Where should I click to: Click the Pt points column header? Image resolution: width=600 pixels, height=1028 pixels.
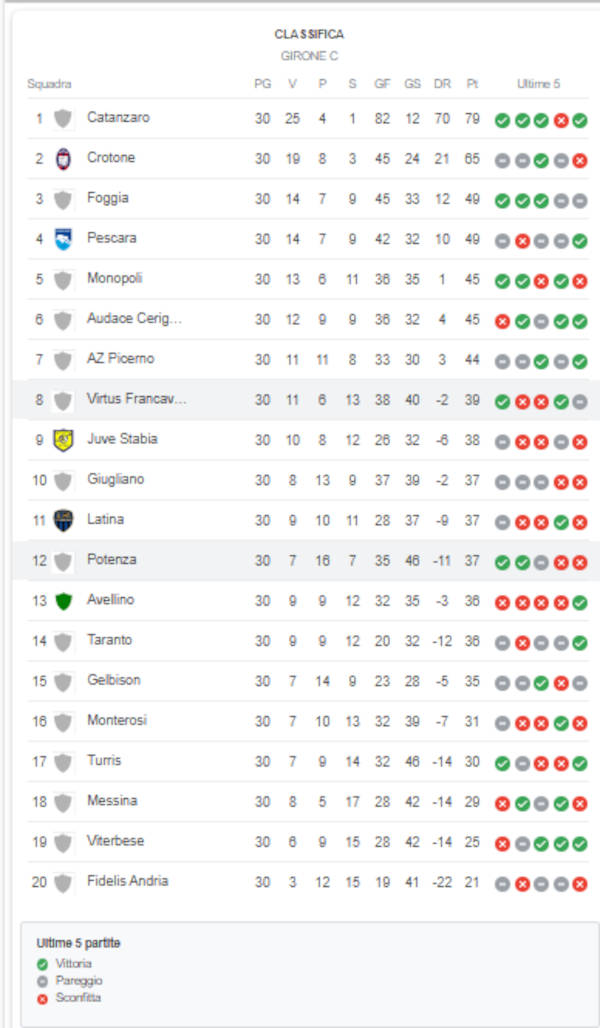pos(472,84)
